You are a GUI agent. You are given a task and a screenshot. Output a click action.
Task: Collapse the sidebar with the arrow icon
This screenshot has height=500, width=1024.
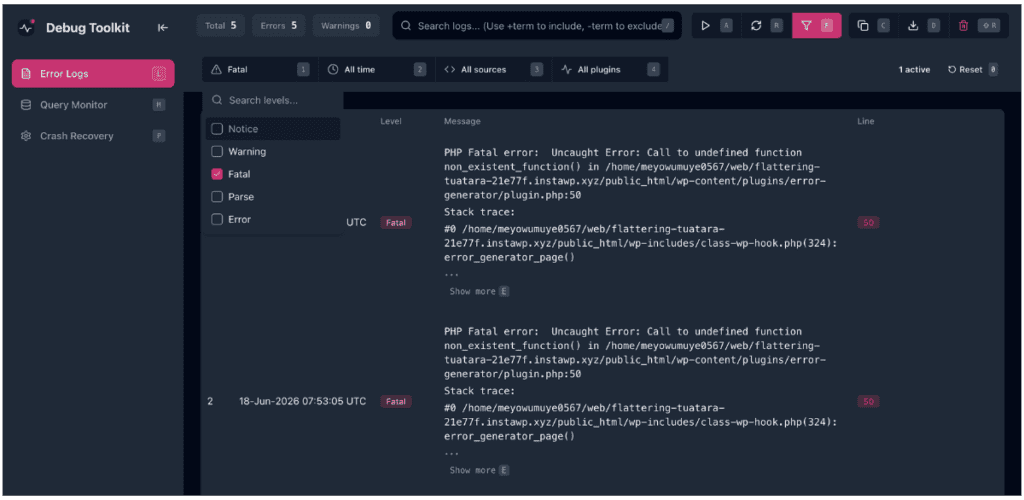[163, 27]
